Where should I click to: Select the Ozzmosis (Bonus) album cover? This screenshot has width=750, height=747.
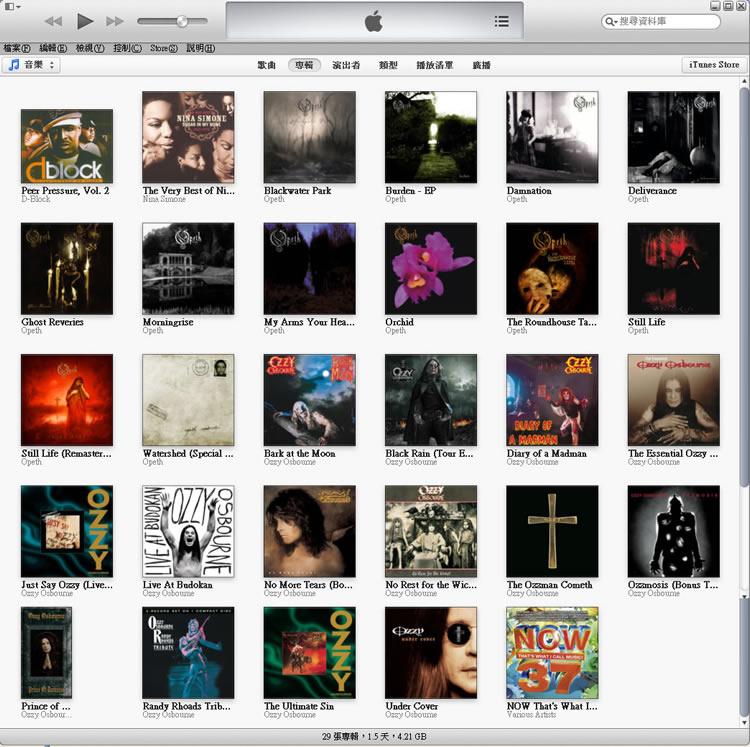pyautogui.click(x=673, y=531)
